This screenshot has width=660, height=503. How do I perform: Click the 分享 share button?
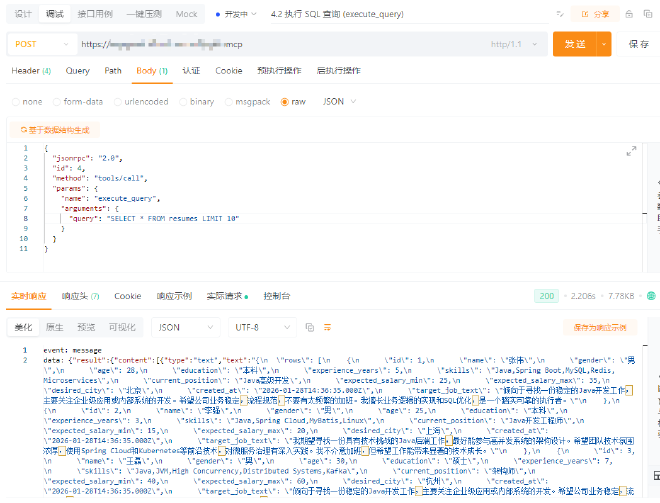pos(594,14)
